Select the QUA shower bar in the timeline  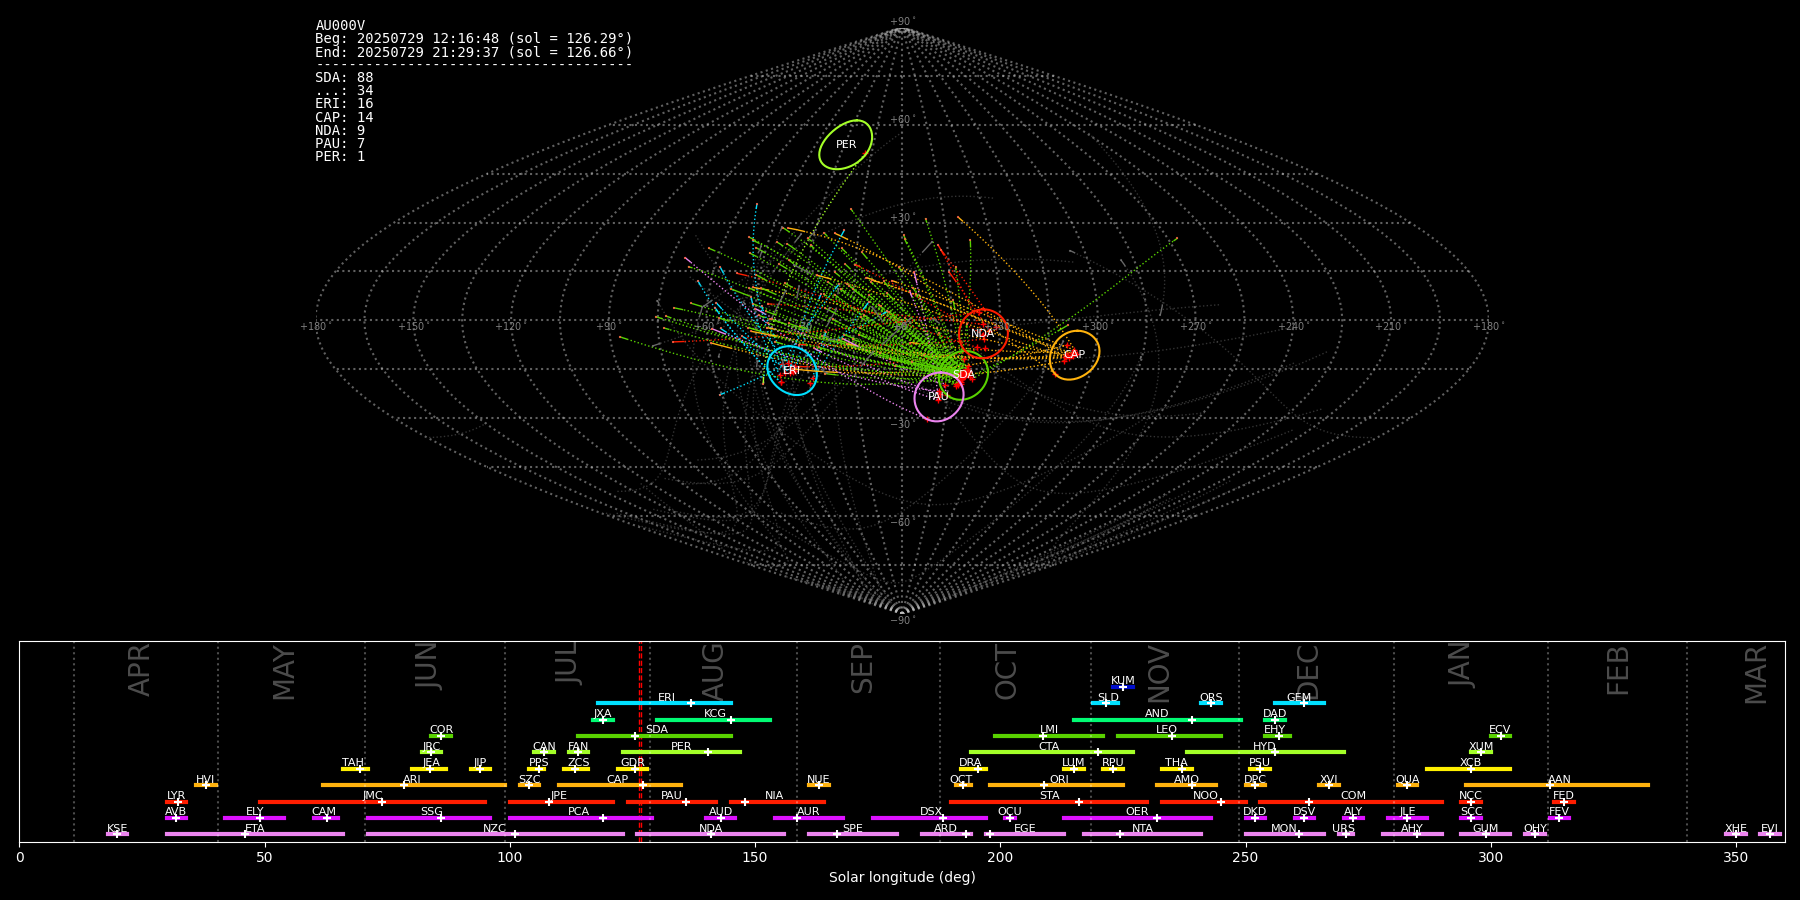point(1407,785)
